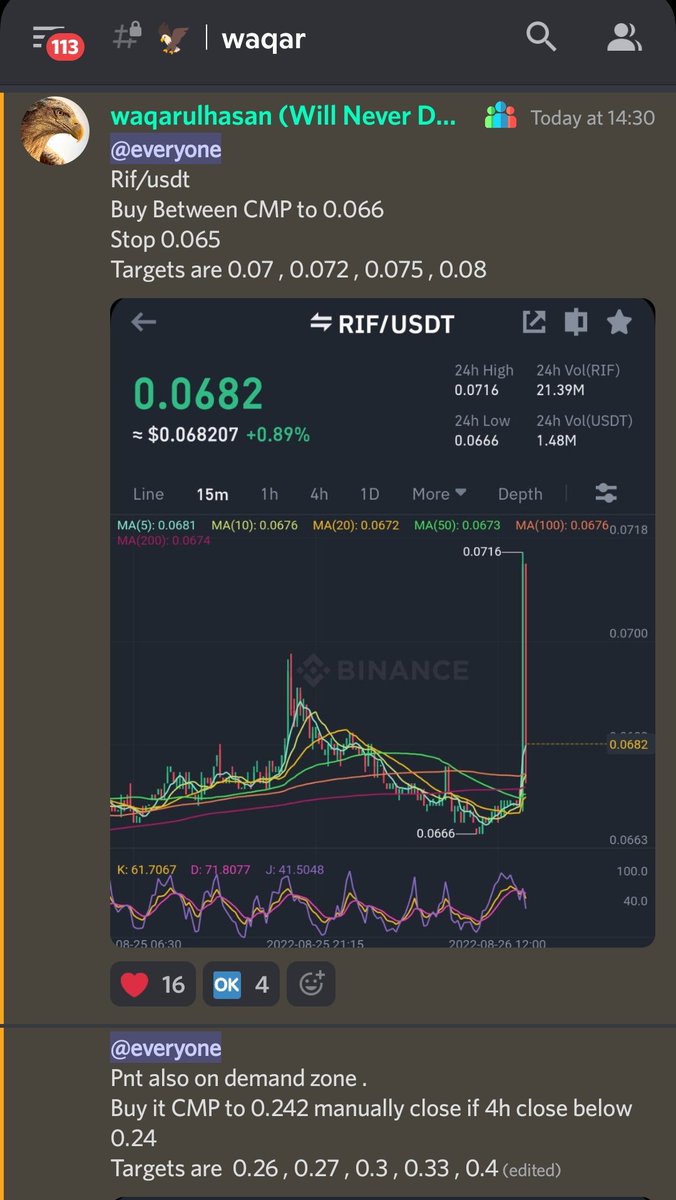Tap the RIF/USDT pair title

(382, 323)
